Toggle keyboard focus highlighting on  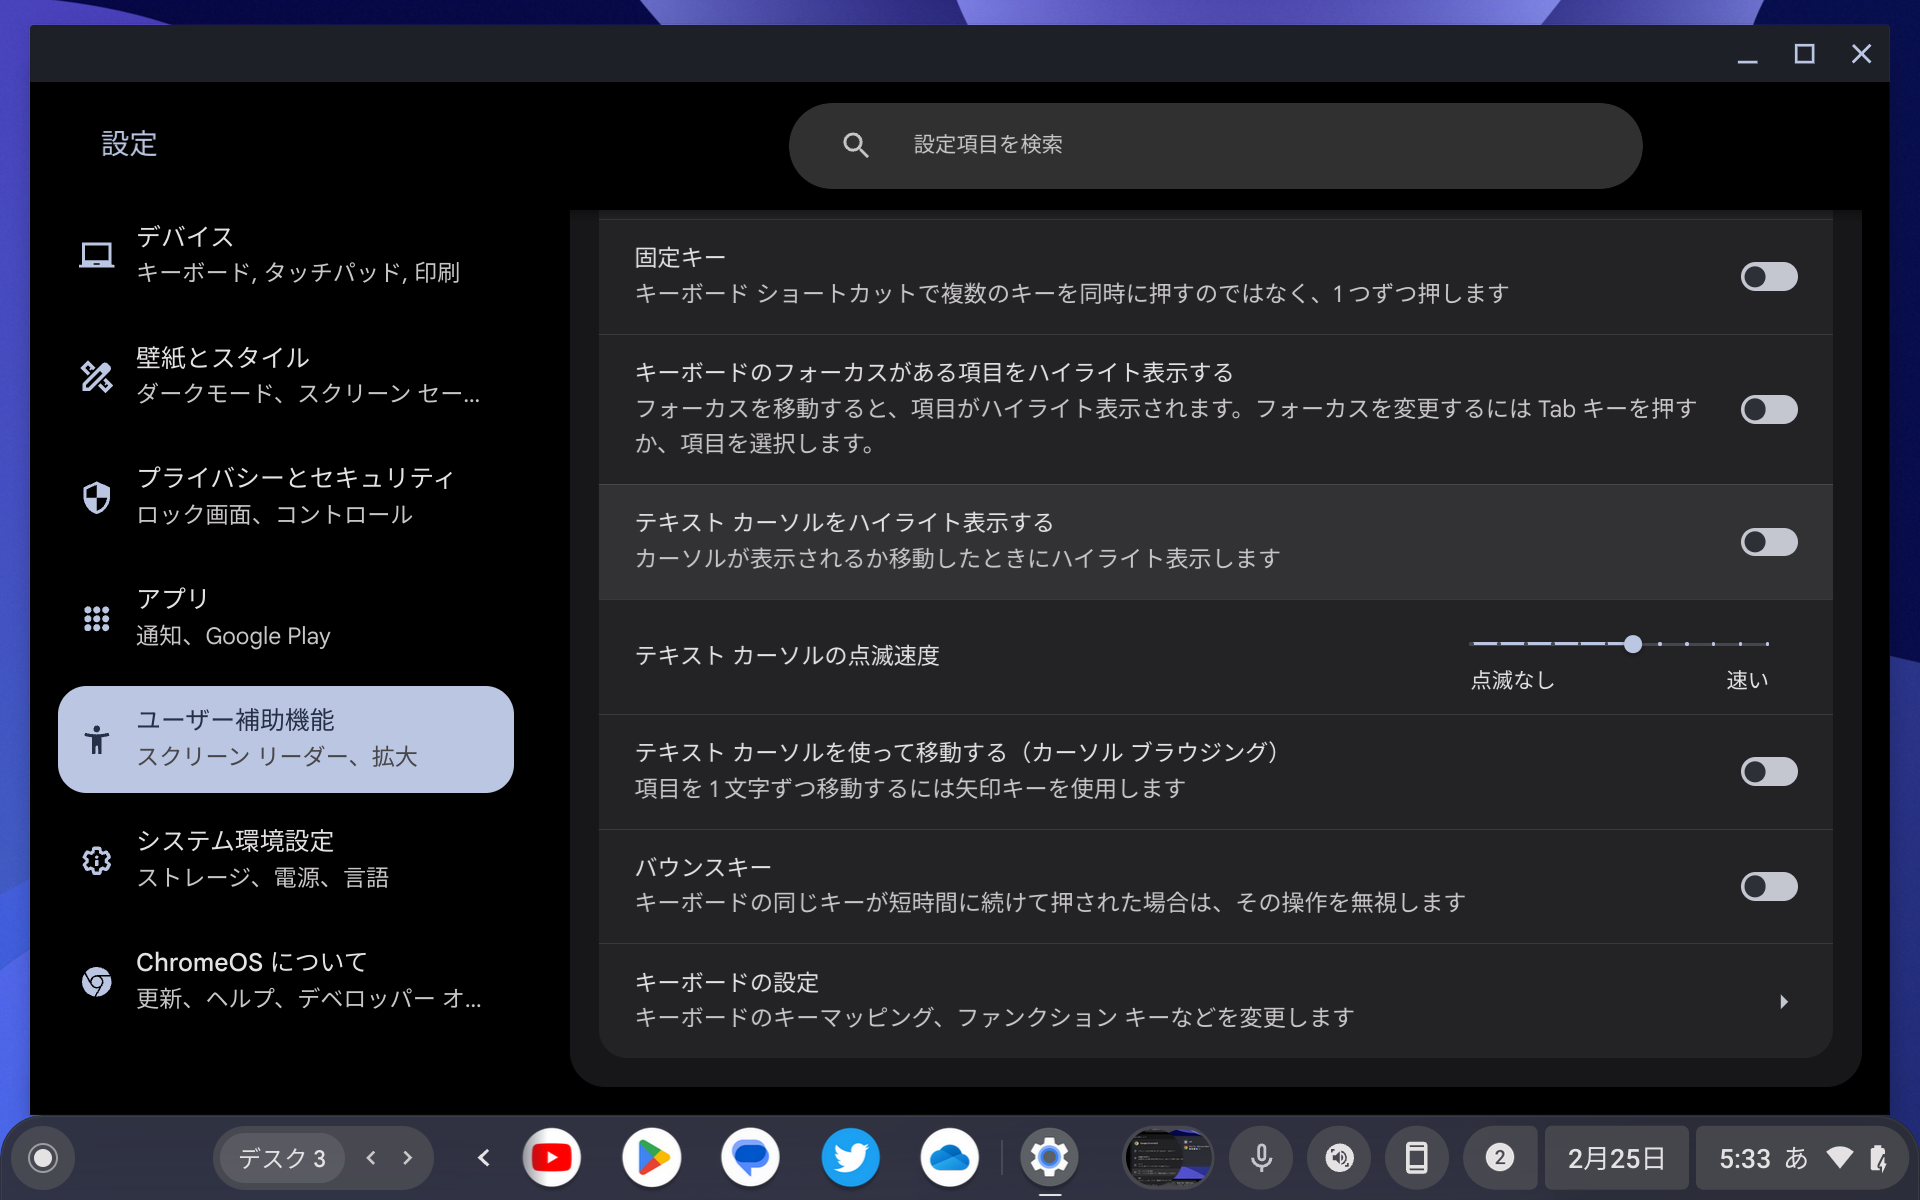coord(1768,409)
